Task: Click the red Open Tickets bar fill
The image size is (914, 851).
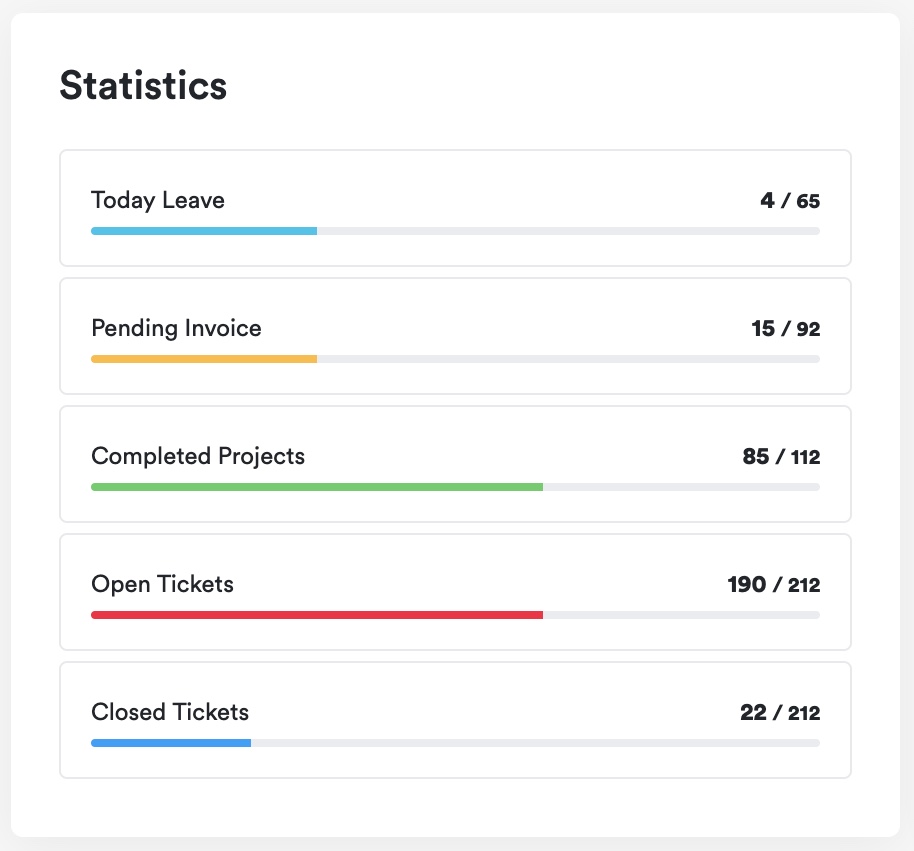Action: 317,615
